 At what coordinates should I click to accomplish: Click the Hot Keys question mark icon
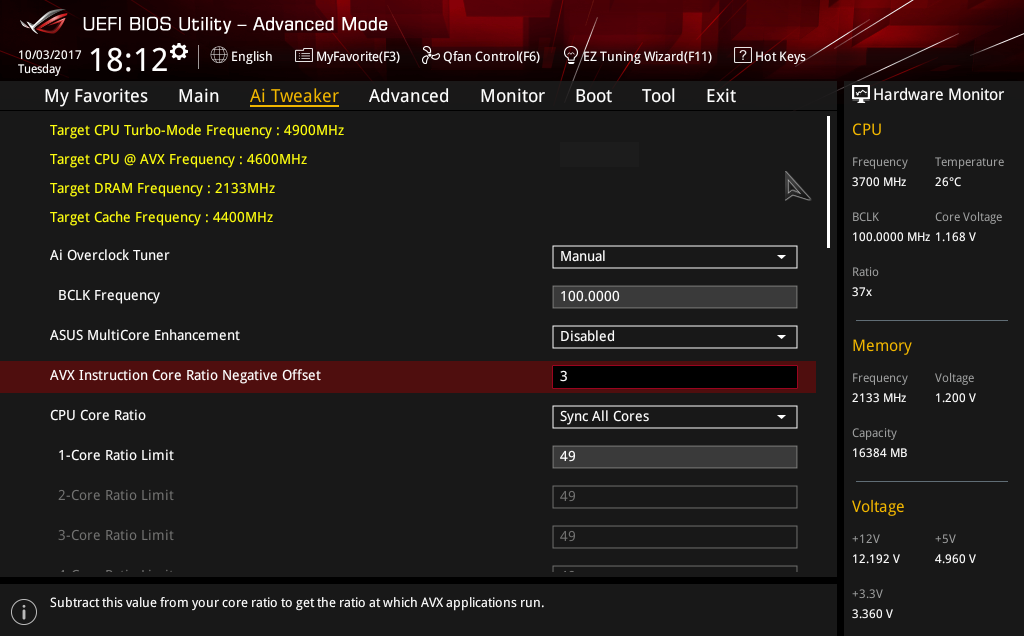[x=743, y=56]
